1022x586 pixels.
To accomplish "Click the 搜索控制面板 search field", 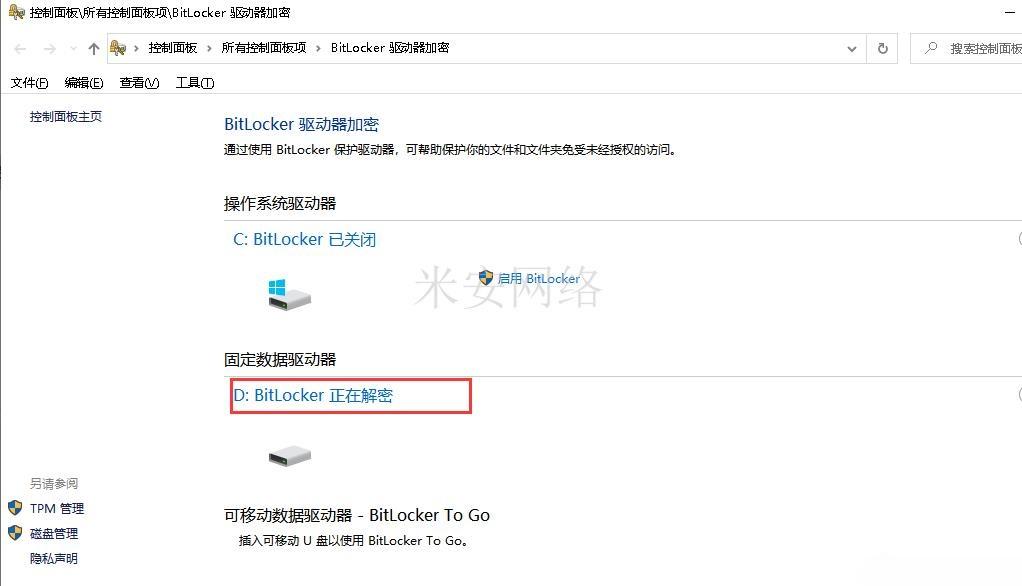I will click(x=966, y=48).
